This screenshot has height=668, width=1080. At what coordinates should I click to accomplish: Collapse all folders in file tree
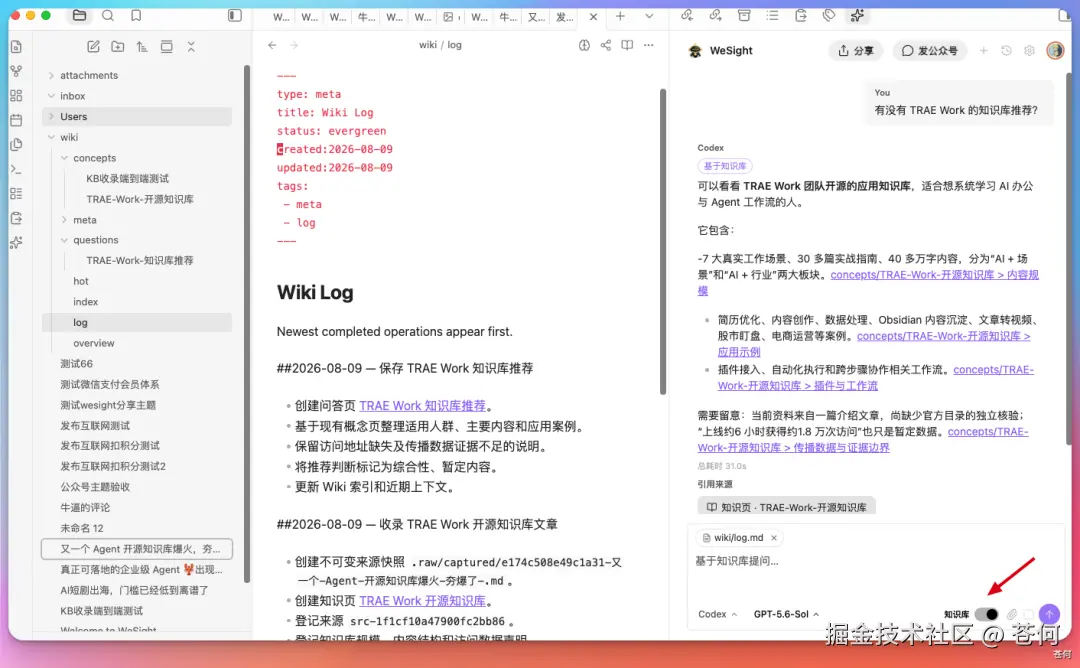191,46
